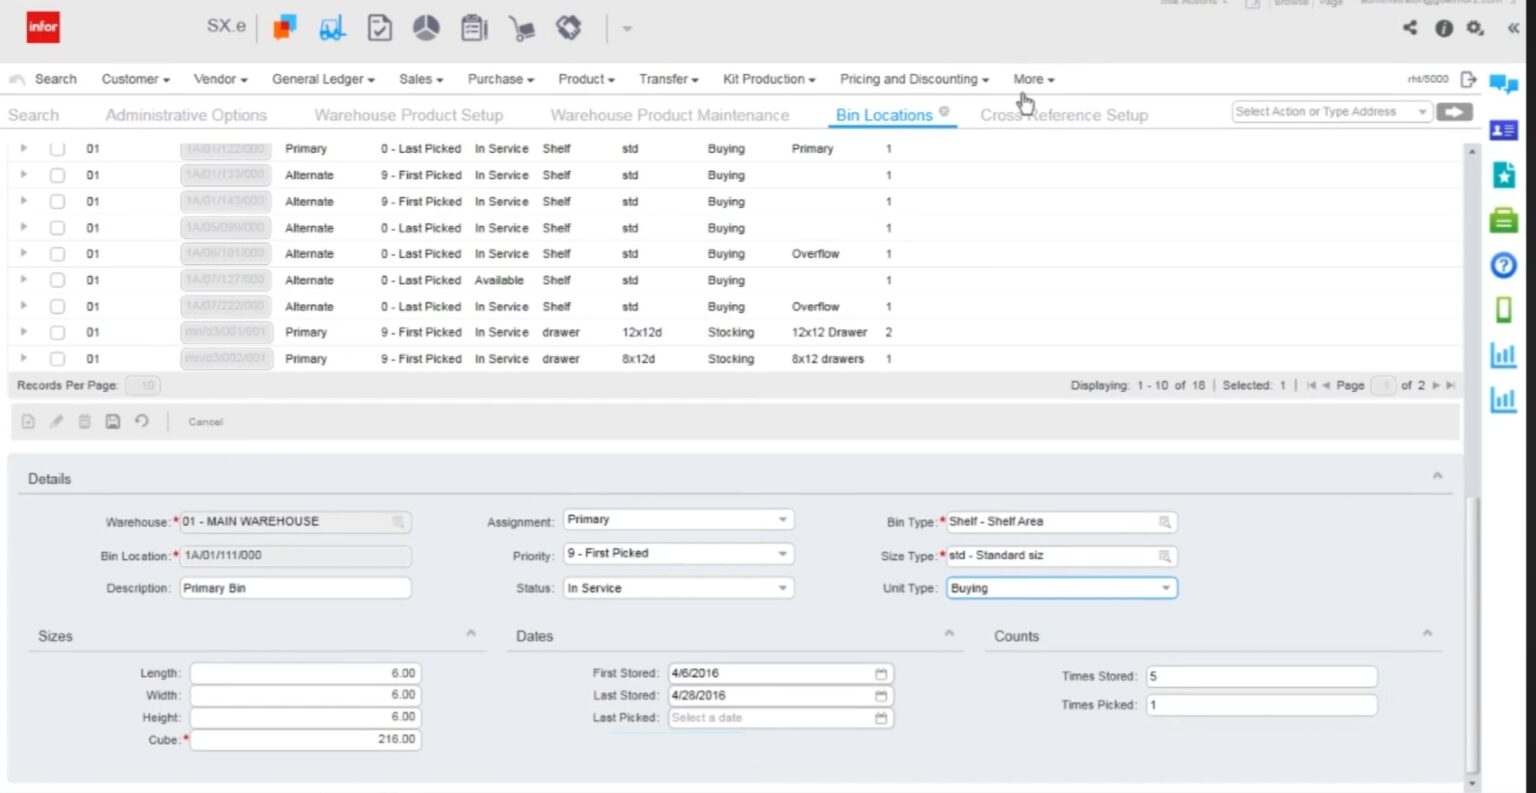Open the document checkmark toolbar icon
This screenshot has height=793, width=1536.
pyautogui.click(x=380, y=28)
